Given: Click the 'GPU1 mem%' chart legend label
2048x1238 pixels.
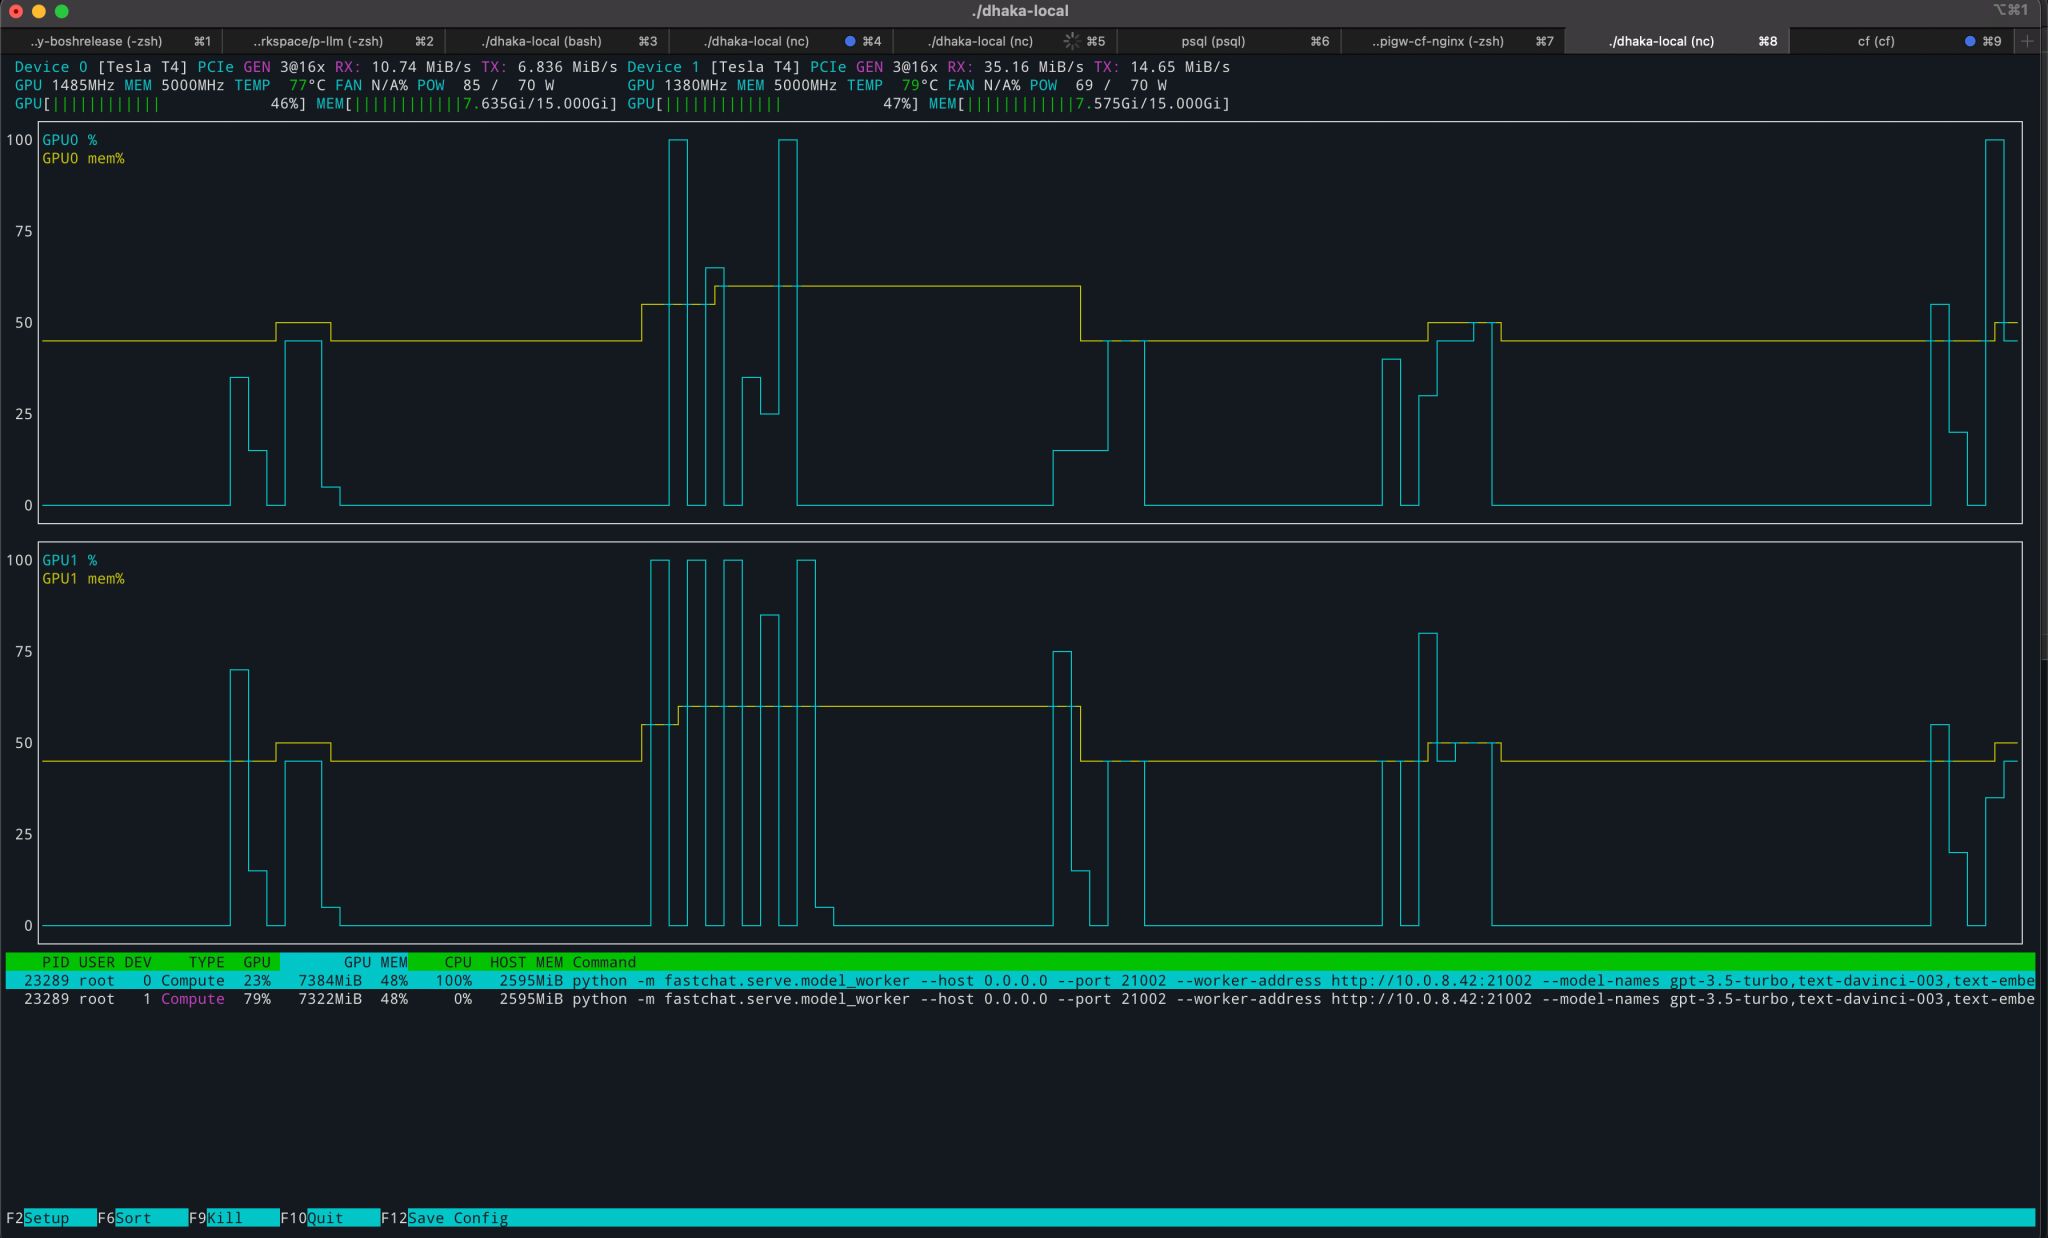Looking at the screenshot, I should point(83,578).
